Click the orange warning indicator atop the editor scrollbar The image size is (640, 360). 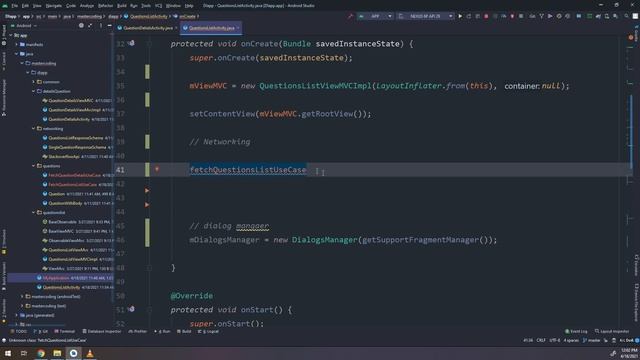pyautogui.click(x=631, y=37)
